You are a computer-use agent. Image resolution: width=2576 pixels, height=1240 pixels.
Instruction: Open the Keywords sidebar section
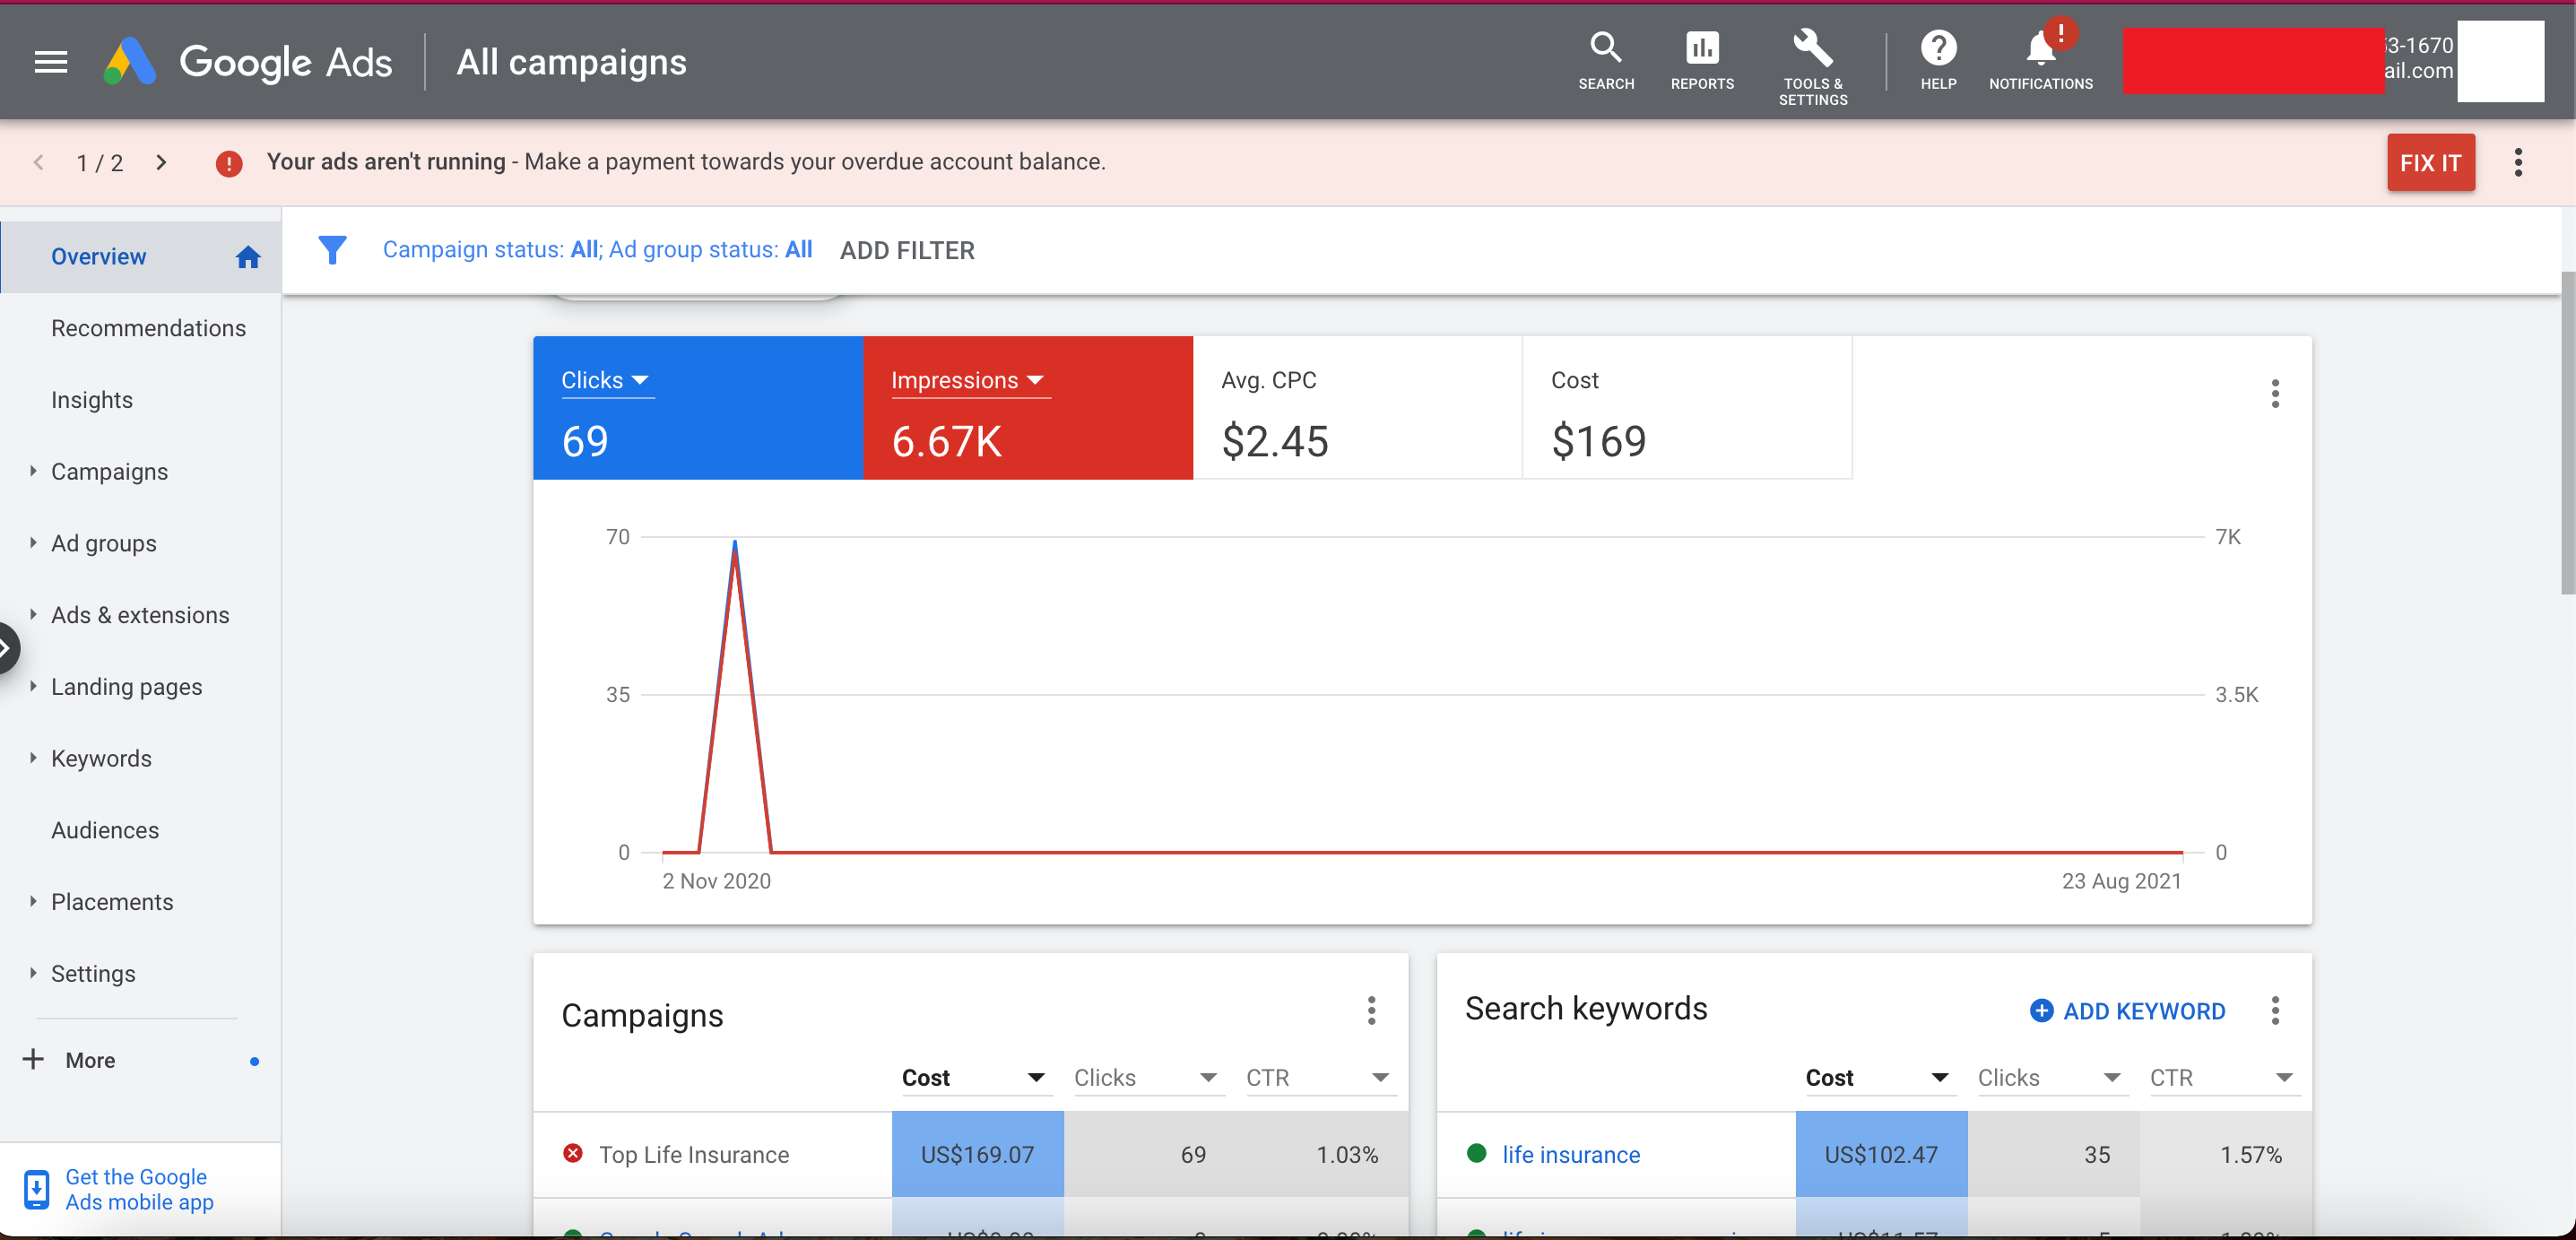pos(101,758)
